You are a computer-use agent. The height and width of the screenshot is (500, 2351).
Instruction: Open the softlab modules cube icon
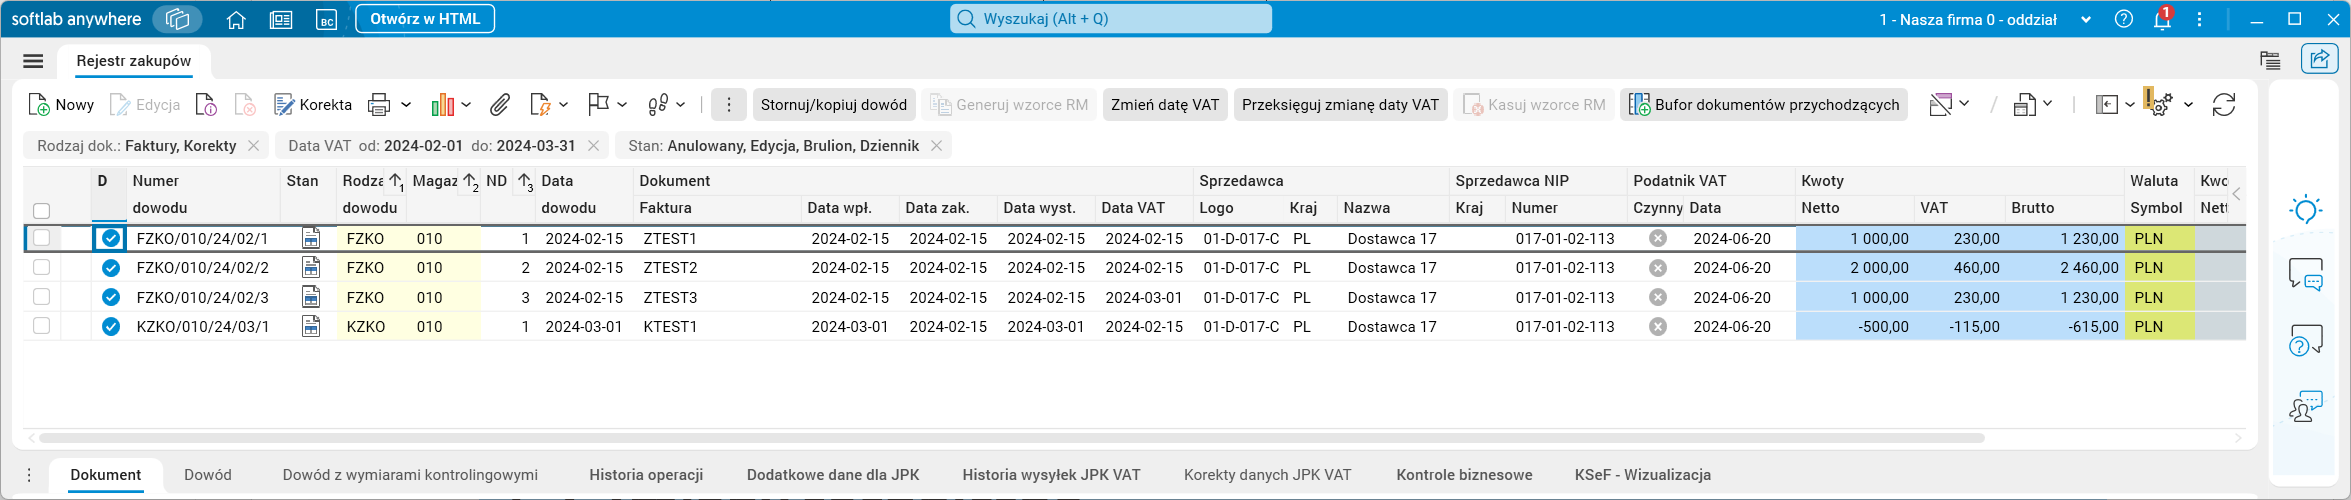click(x=178, y=19)
